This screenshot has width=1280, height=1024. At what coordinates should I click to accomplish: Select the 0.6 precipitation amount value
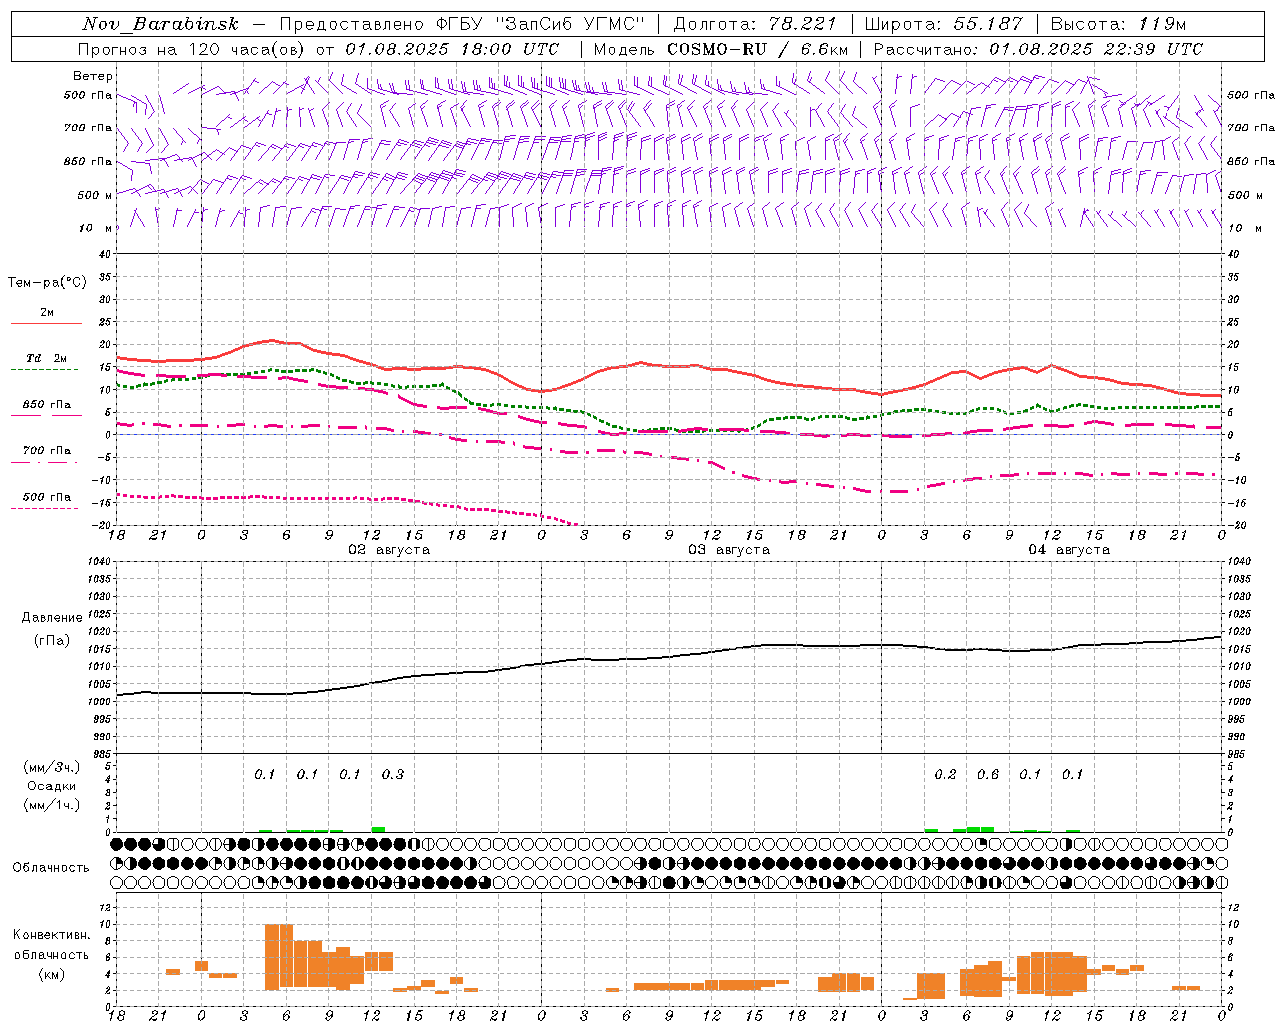click(x=988, y=774)
